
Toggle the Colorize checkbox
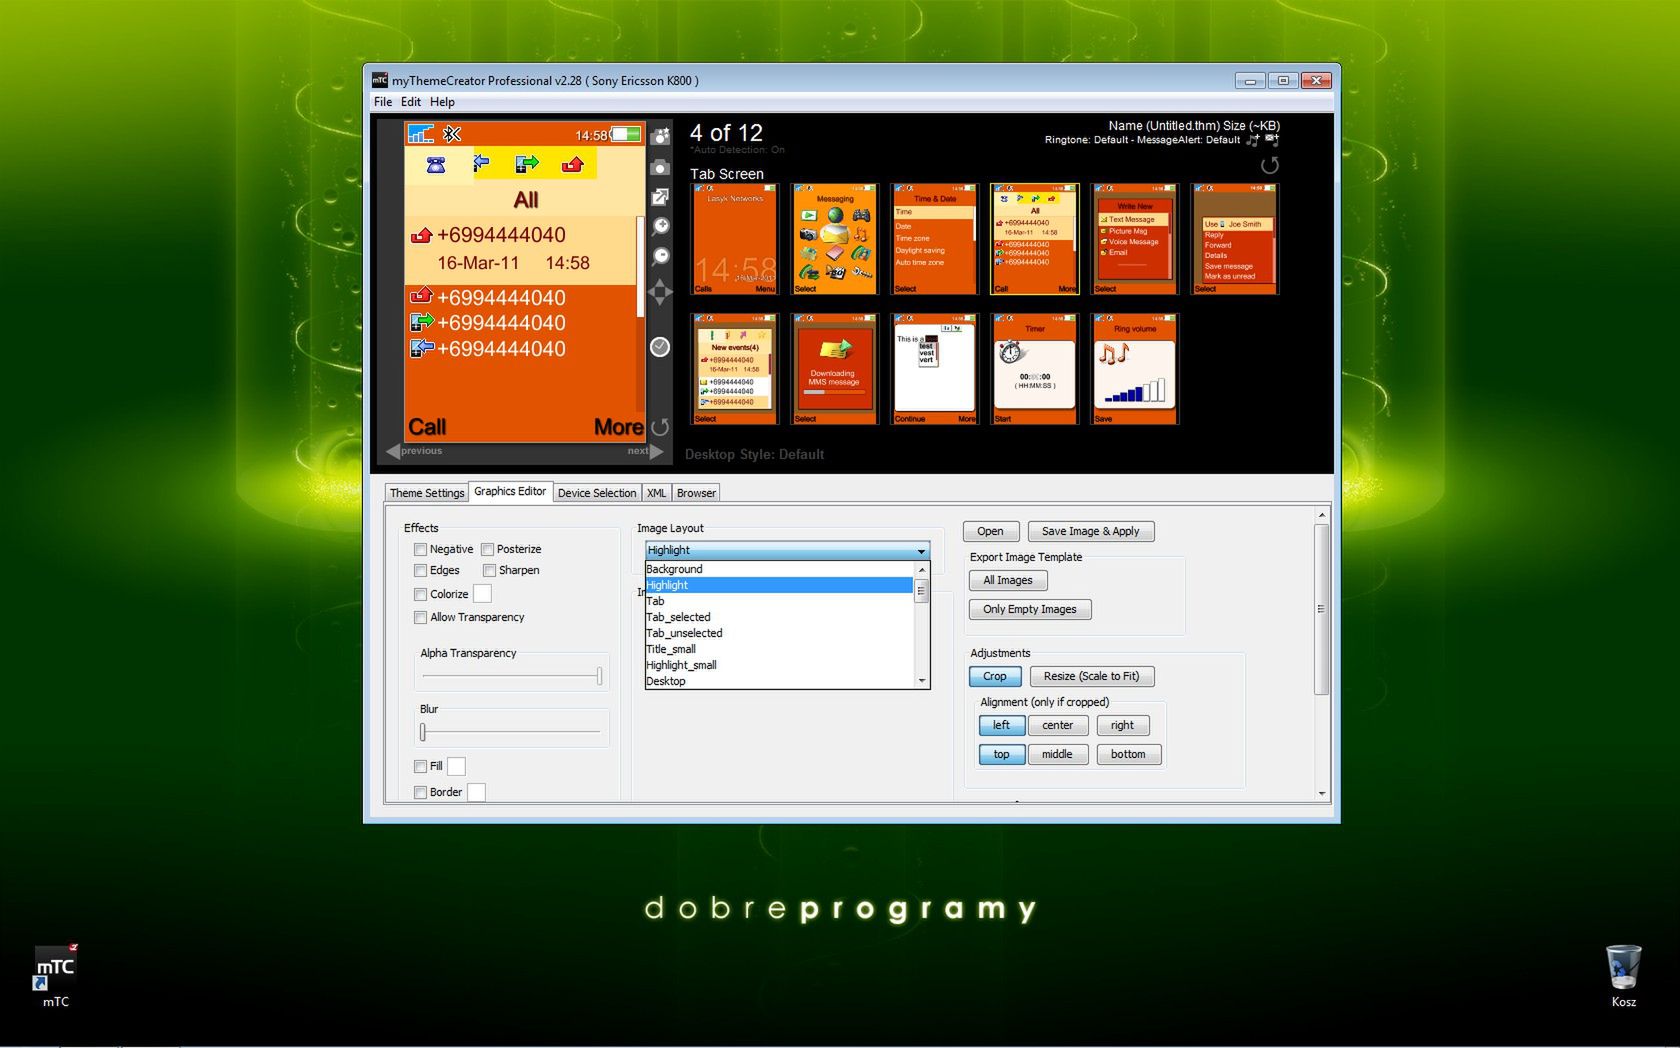coord(421,594)
